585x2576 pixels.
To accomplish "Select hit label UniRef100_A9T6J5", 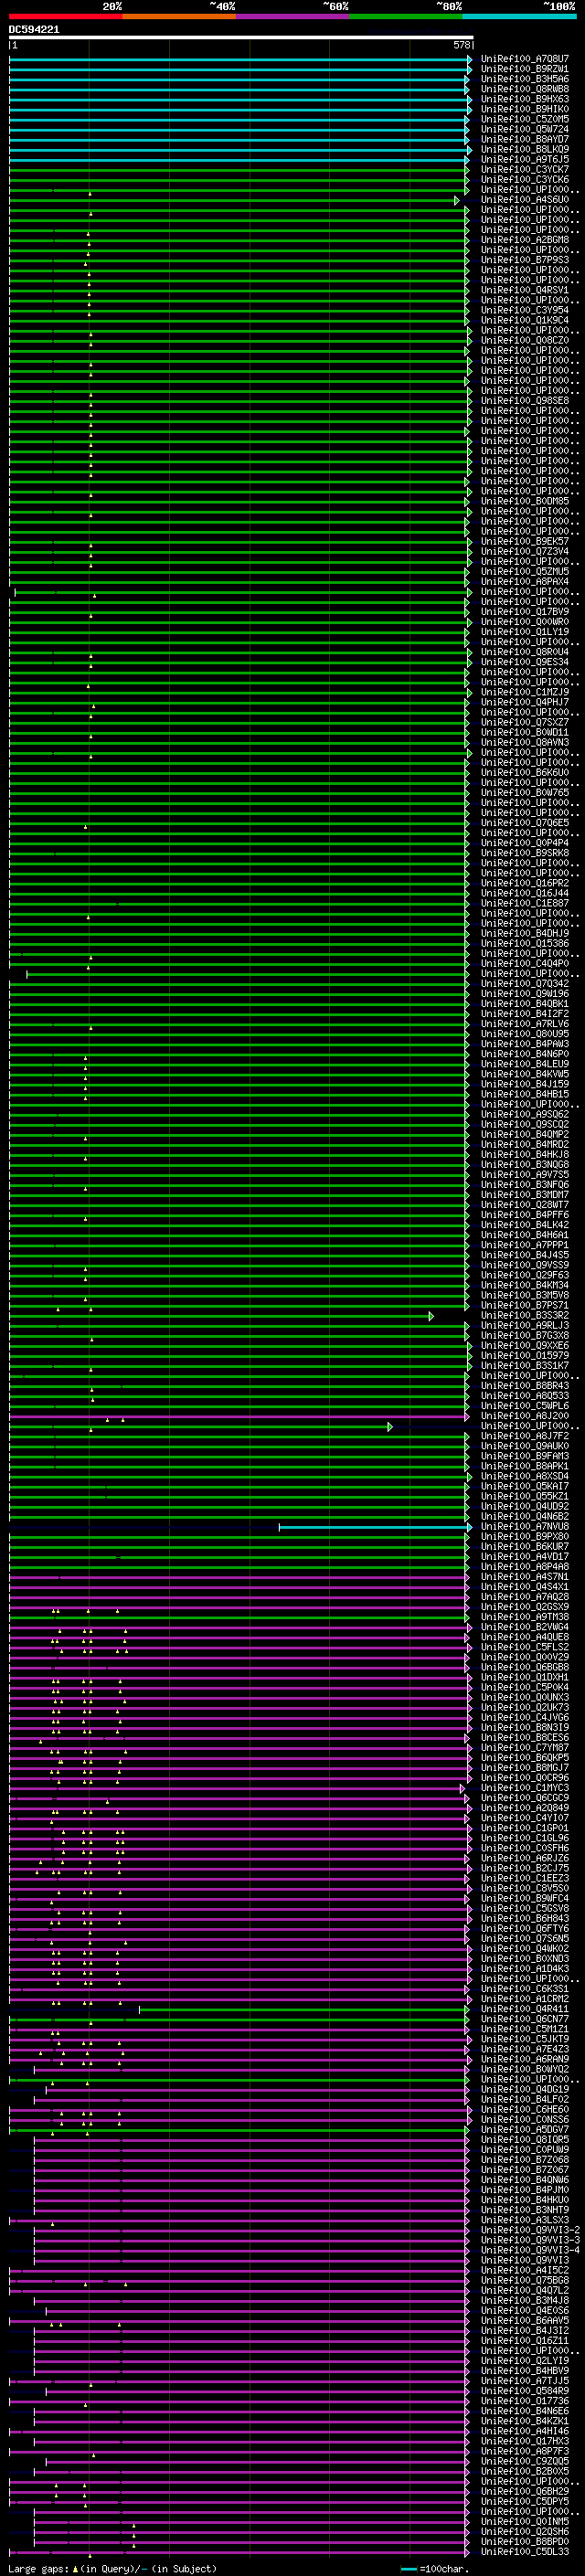I will pos(525,159).
